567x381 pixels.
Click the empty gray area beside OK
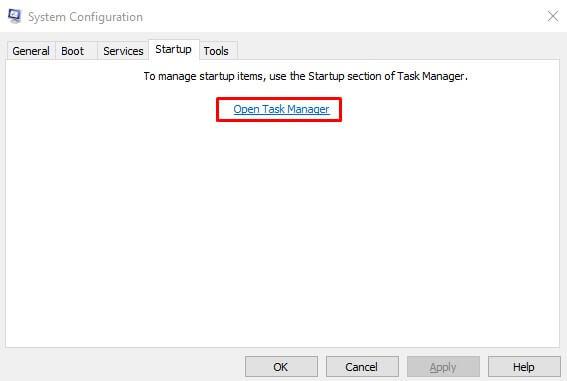tap(123, 366)
